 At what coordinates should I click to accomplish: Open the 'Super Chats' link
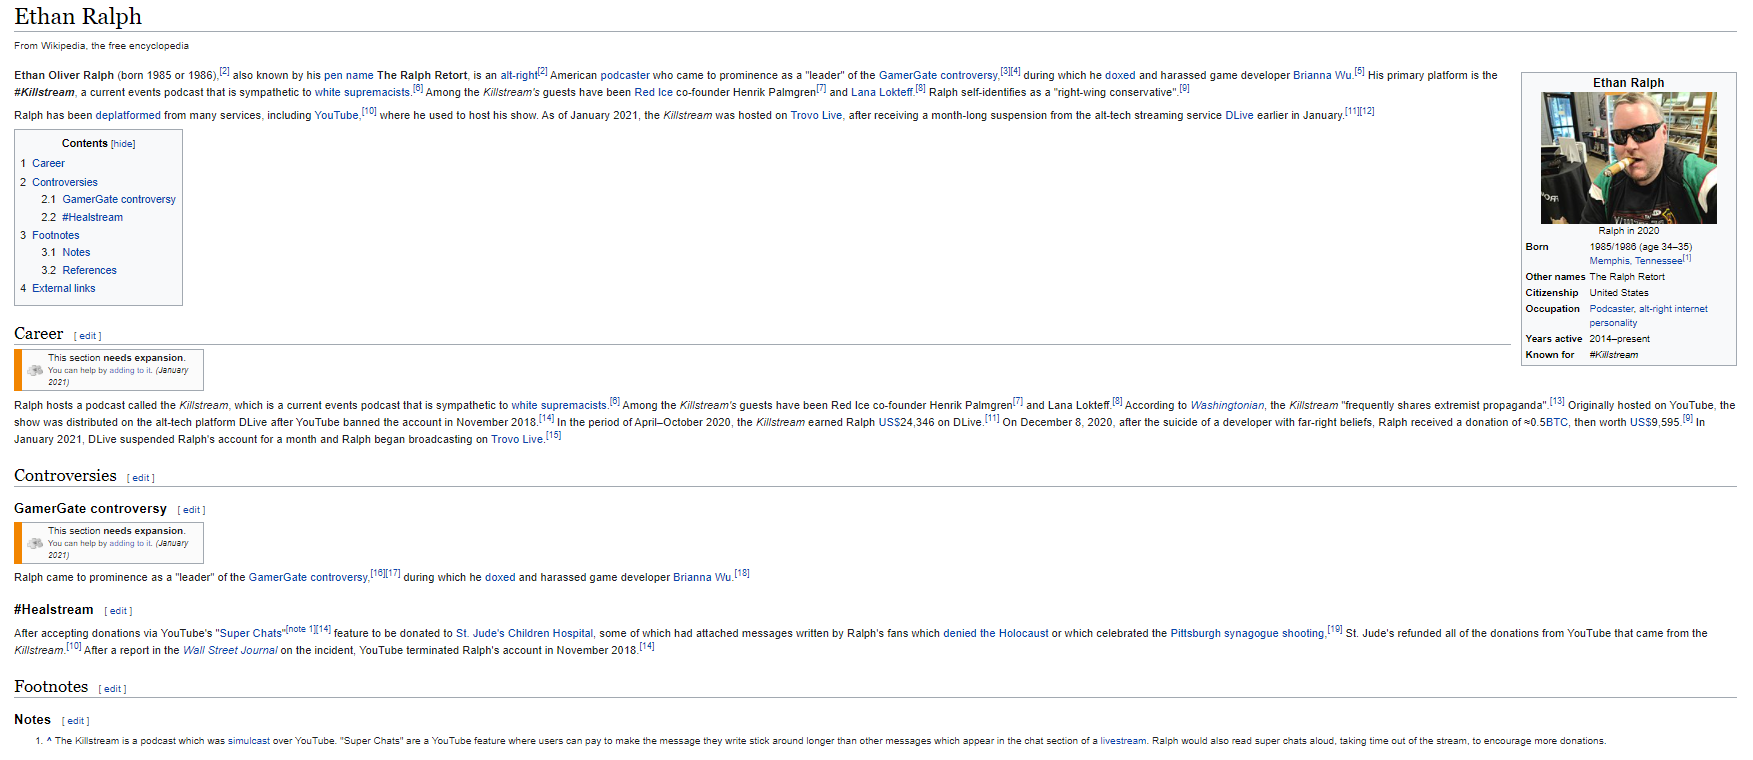[251, 633]
